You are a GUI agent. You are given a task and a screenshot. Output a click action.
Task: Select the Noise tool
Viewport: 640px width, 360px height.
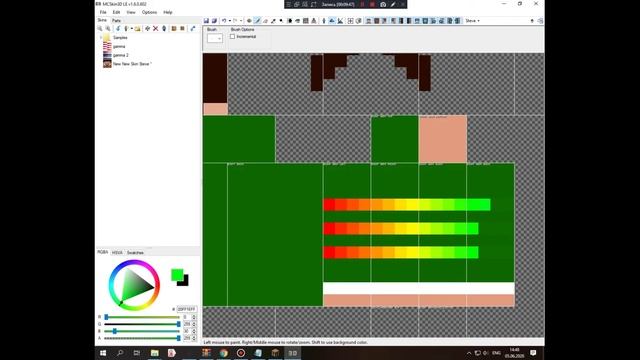305,21
